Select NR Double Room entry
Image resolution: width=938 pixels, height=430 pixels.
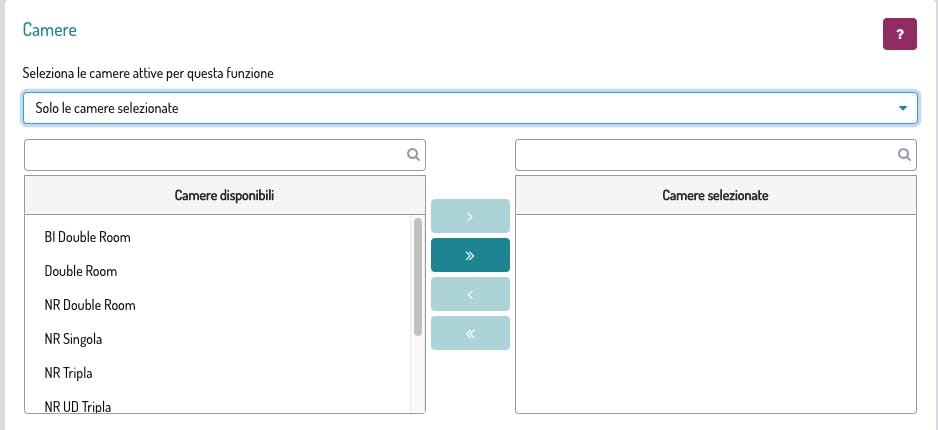90,305
